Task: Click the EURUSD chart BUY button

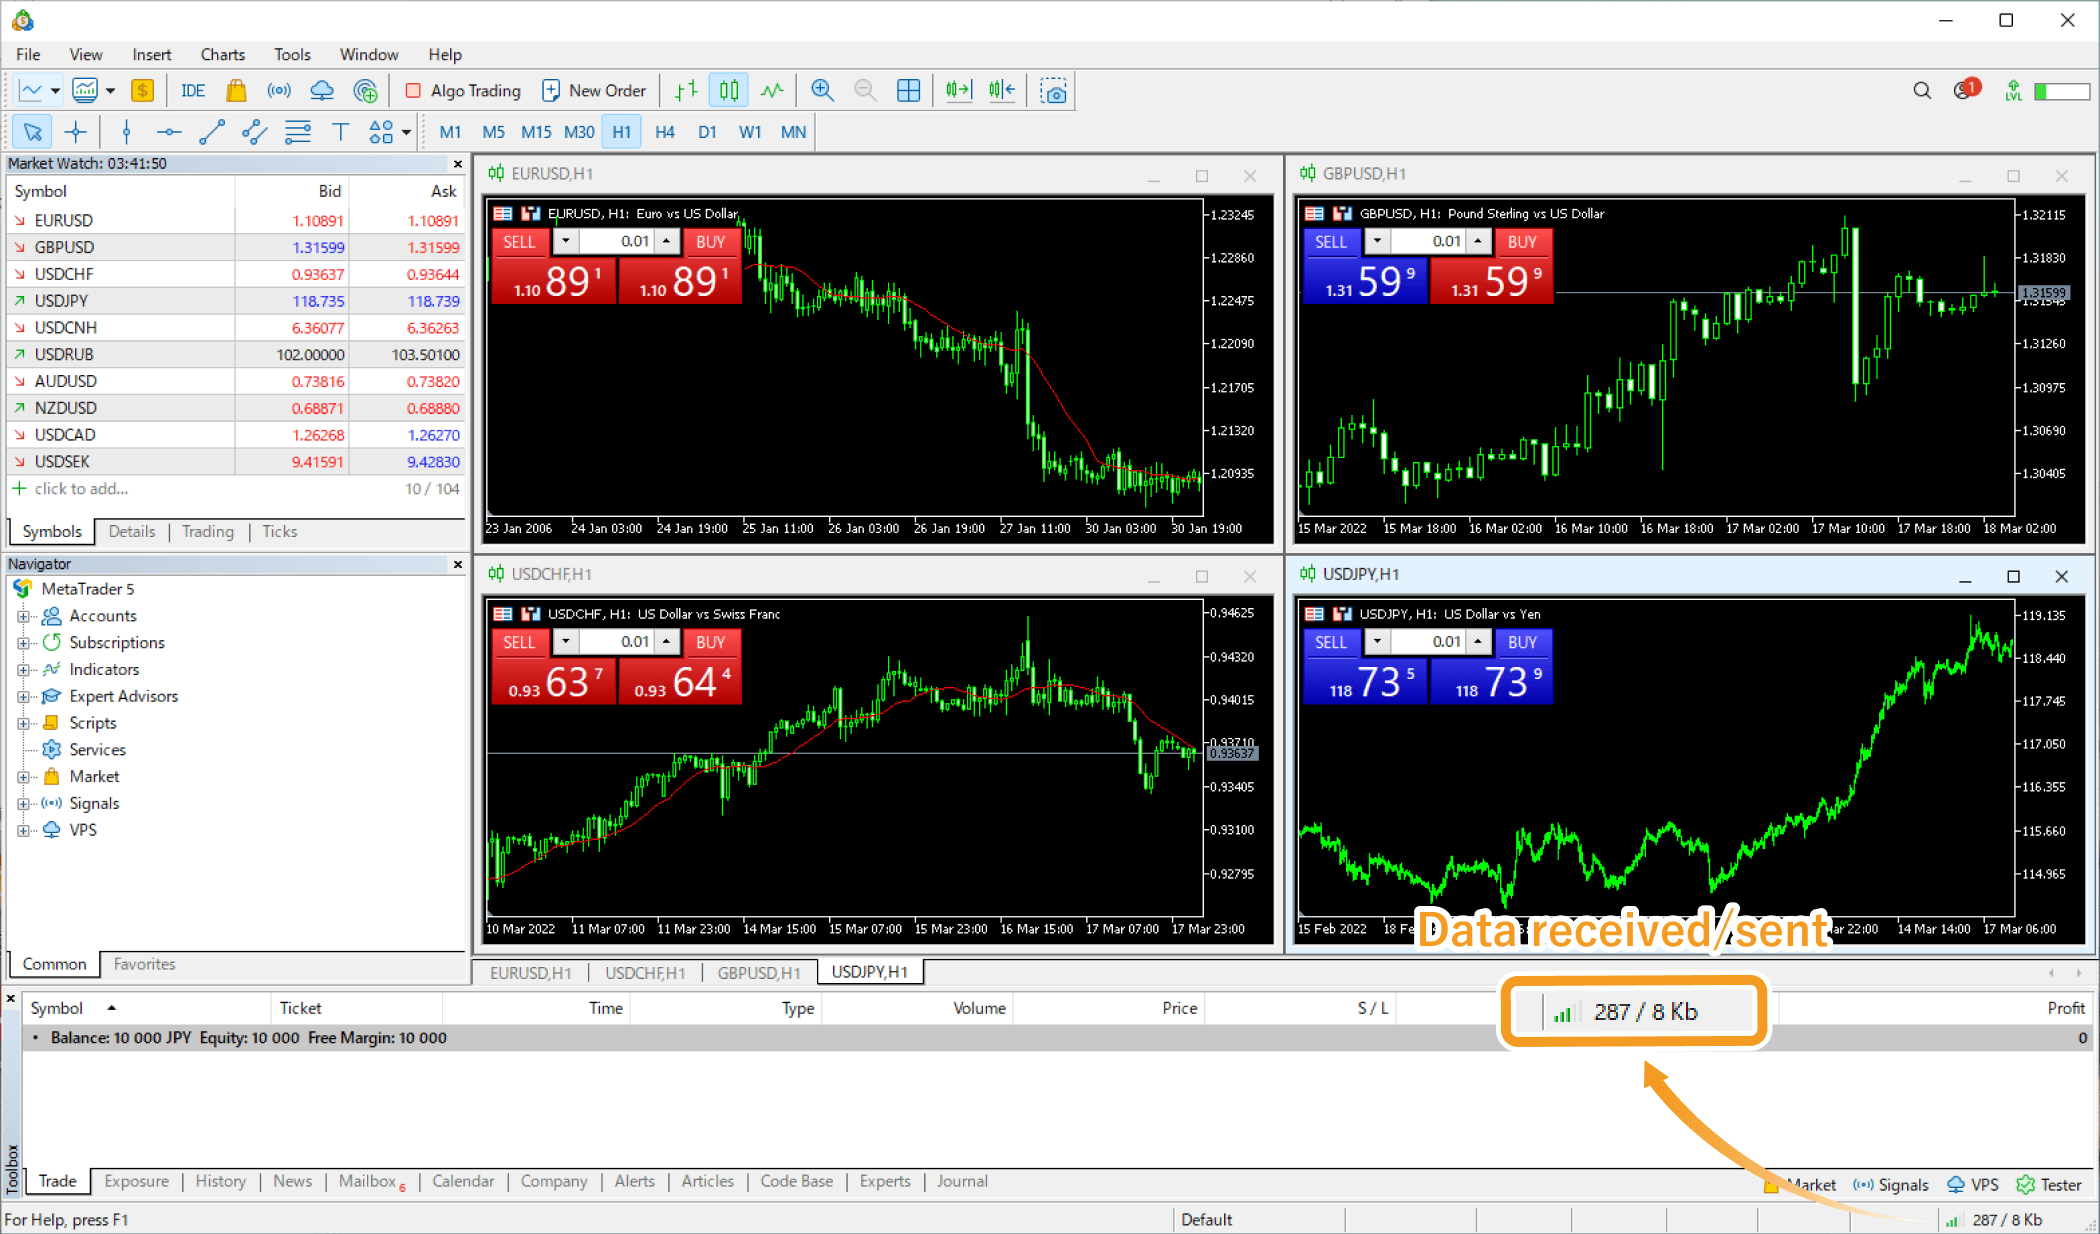Action: [710, 241]
